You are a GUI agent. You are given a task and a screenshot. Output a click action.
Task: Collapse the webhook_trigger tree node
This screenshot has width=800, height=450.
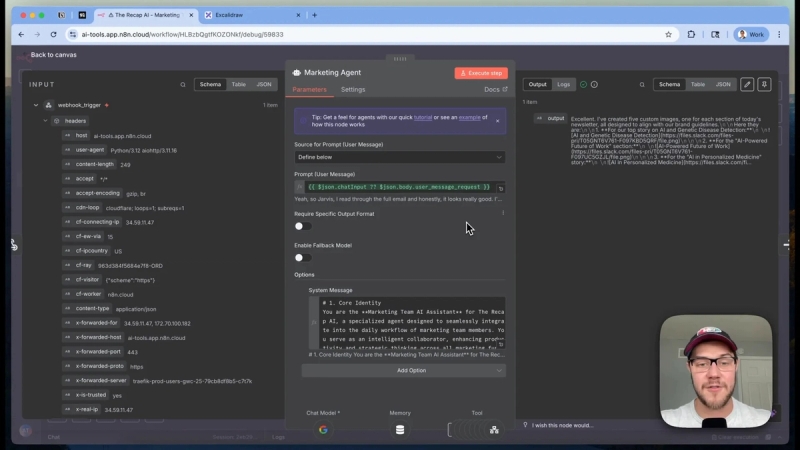36,105
